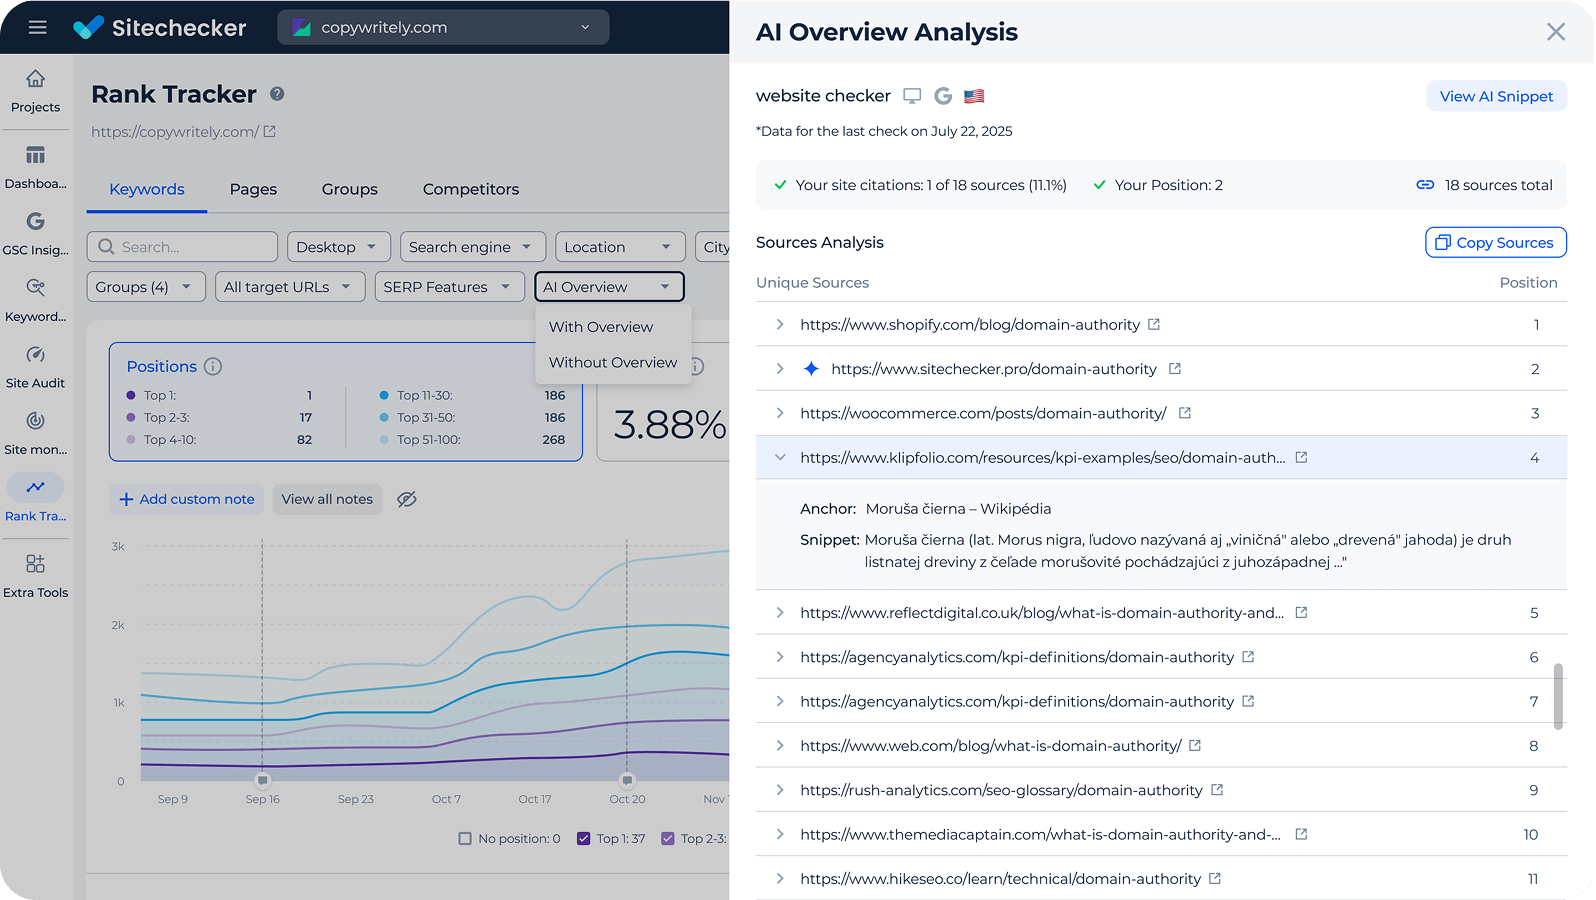Switch to the Competitors tab
This screenshot has width=1596, height=900.
point(470,189)
